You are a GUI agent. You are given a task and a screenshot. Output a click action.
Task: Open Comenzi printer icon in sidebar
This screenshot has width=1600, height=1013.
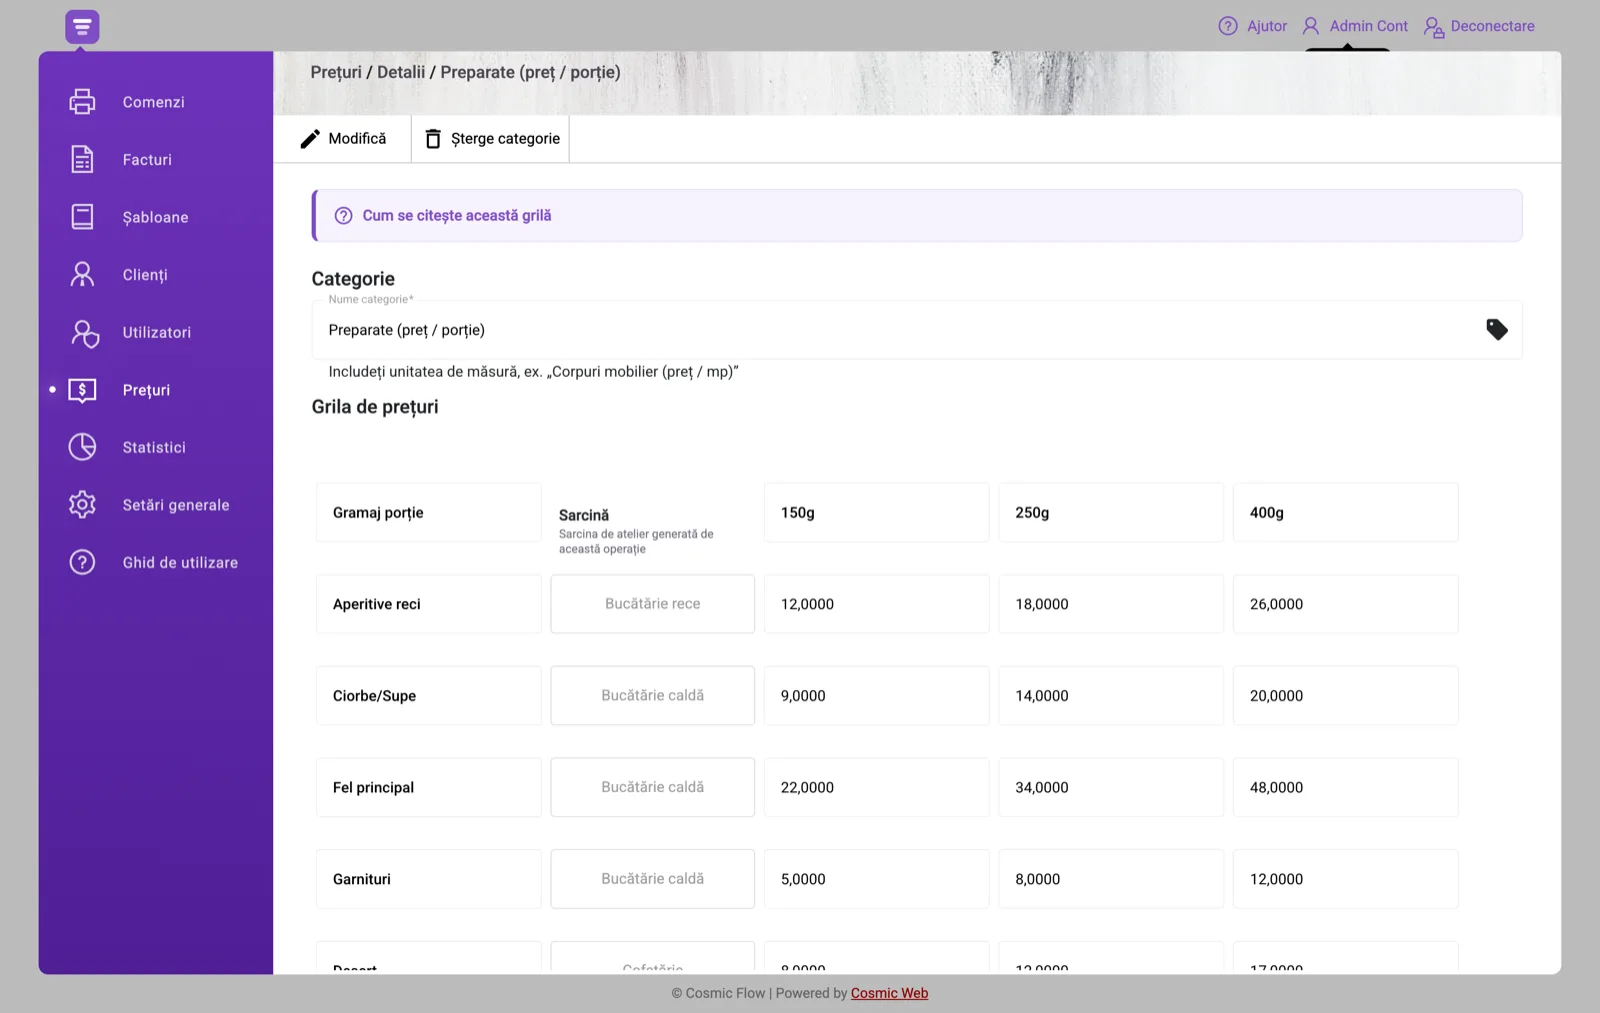click(x=82, y=102)
